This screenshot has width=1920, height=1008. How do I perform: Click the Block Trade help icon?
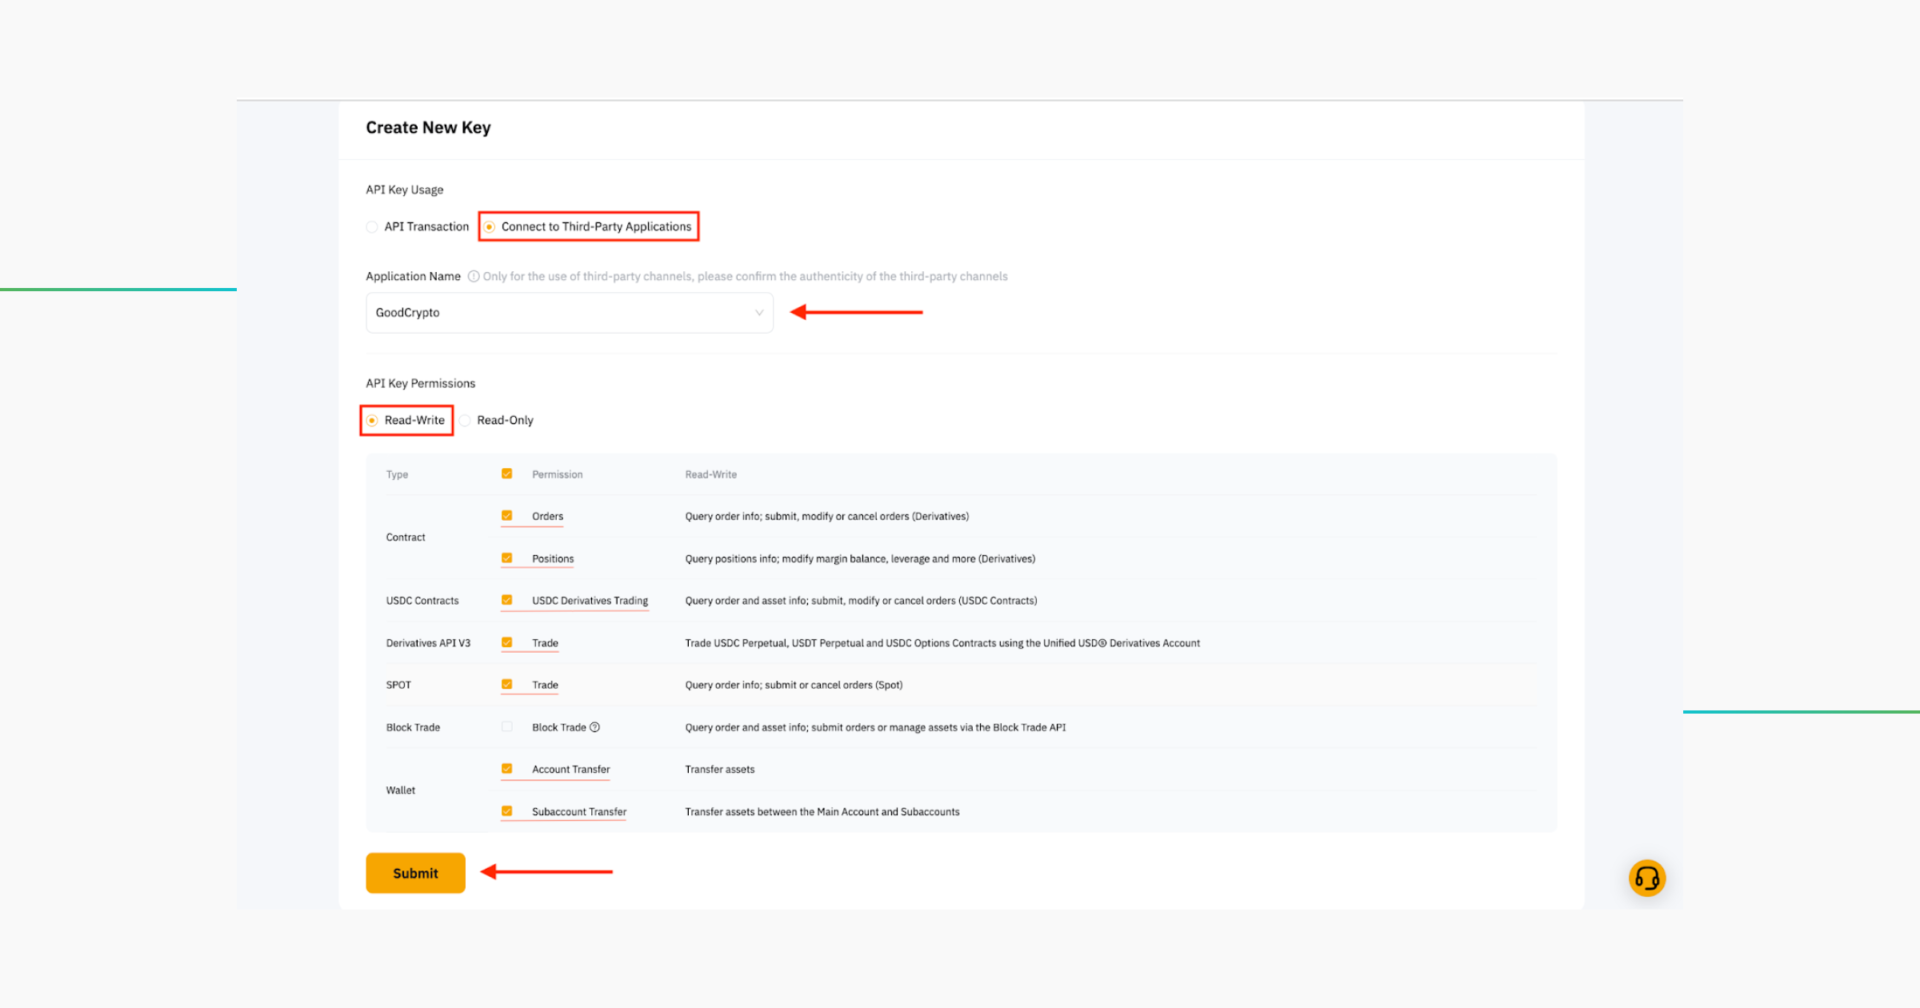[x=595, y=727]
